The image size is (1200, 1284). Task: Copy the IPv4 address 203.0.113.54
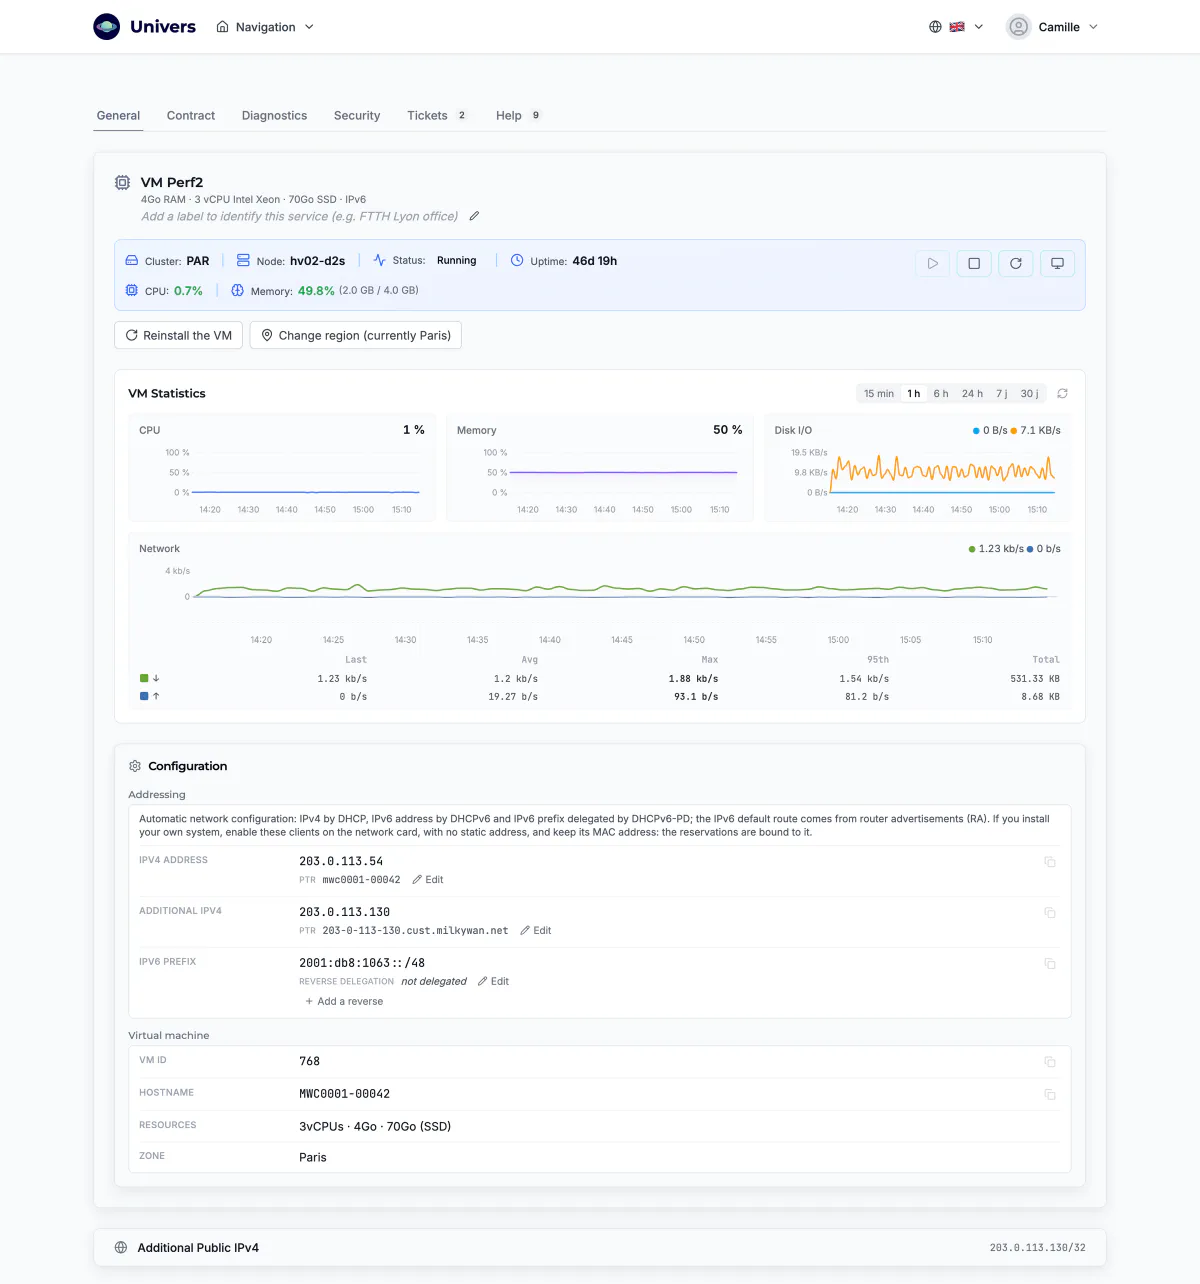[1050, 862]
